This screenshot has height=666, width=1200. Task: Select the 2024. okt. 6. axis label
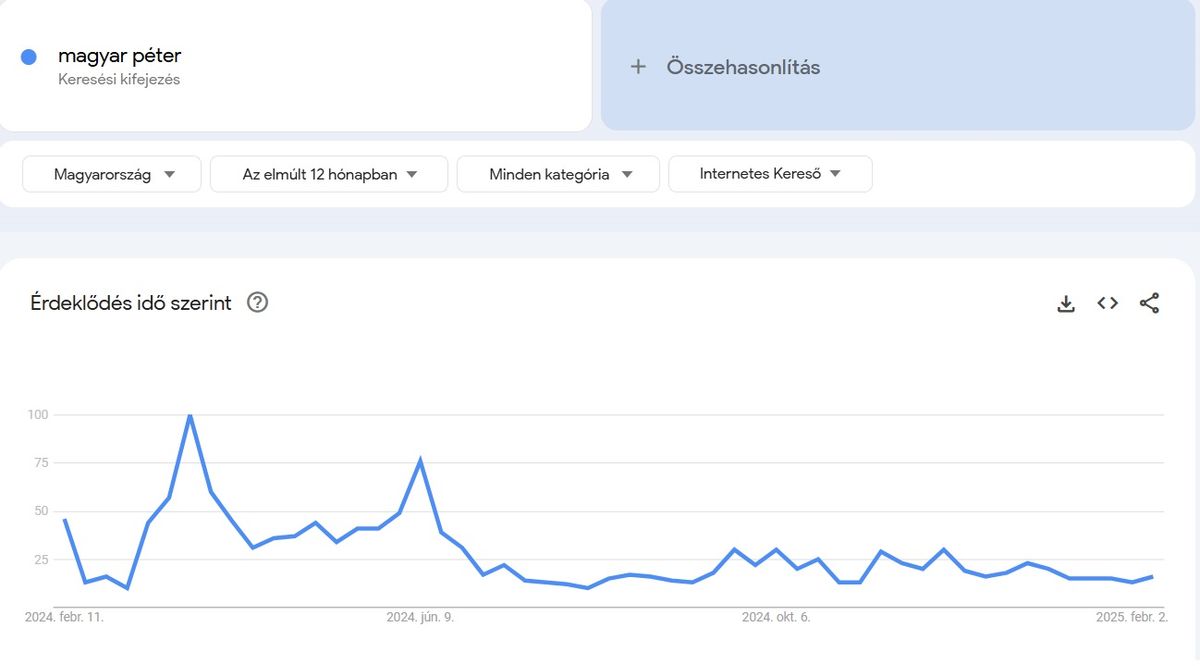point(776,617)
